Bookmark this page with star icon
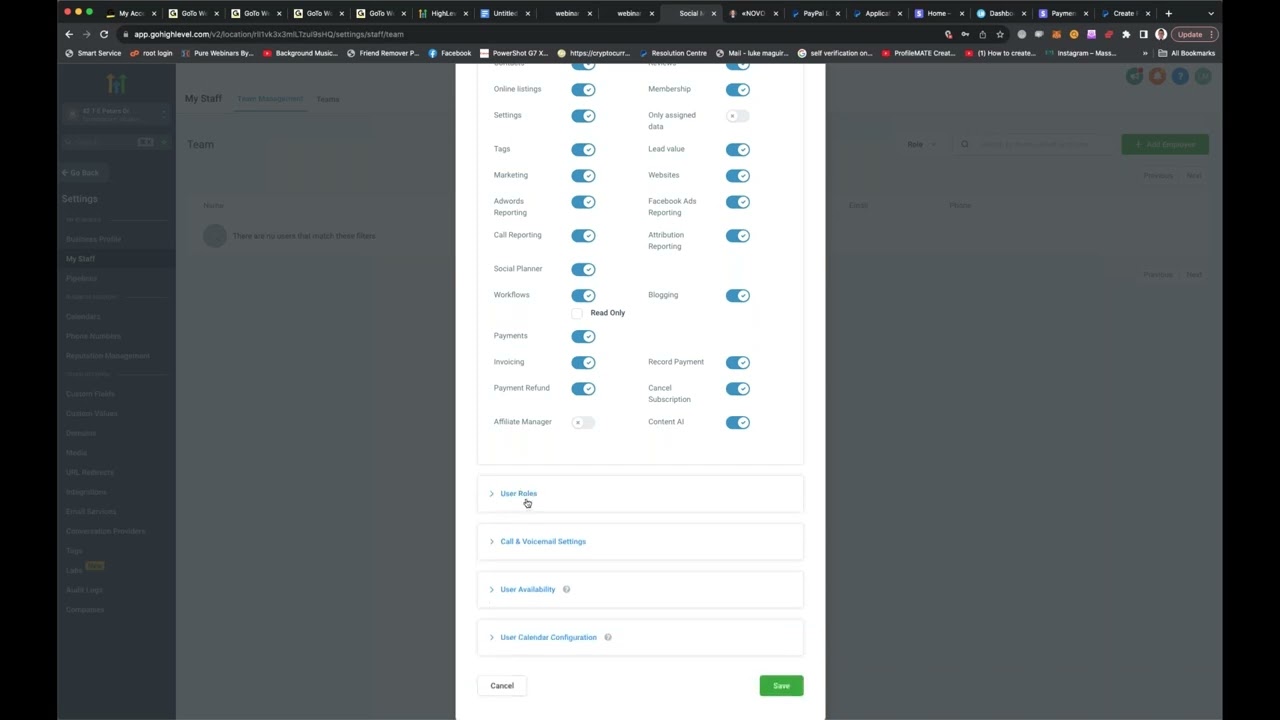 1000,34
